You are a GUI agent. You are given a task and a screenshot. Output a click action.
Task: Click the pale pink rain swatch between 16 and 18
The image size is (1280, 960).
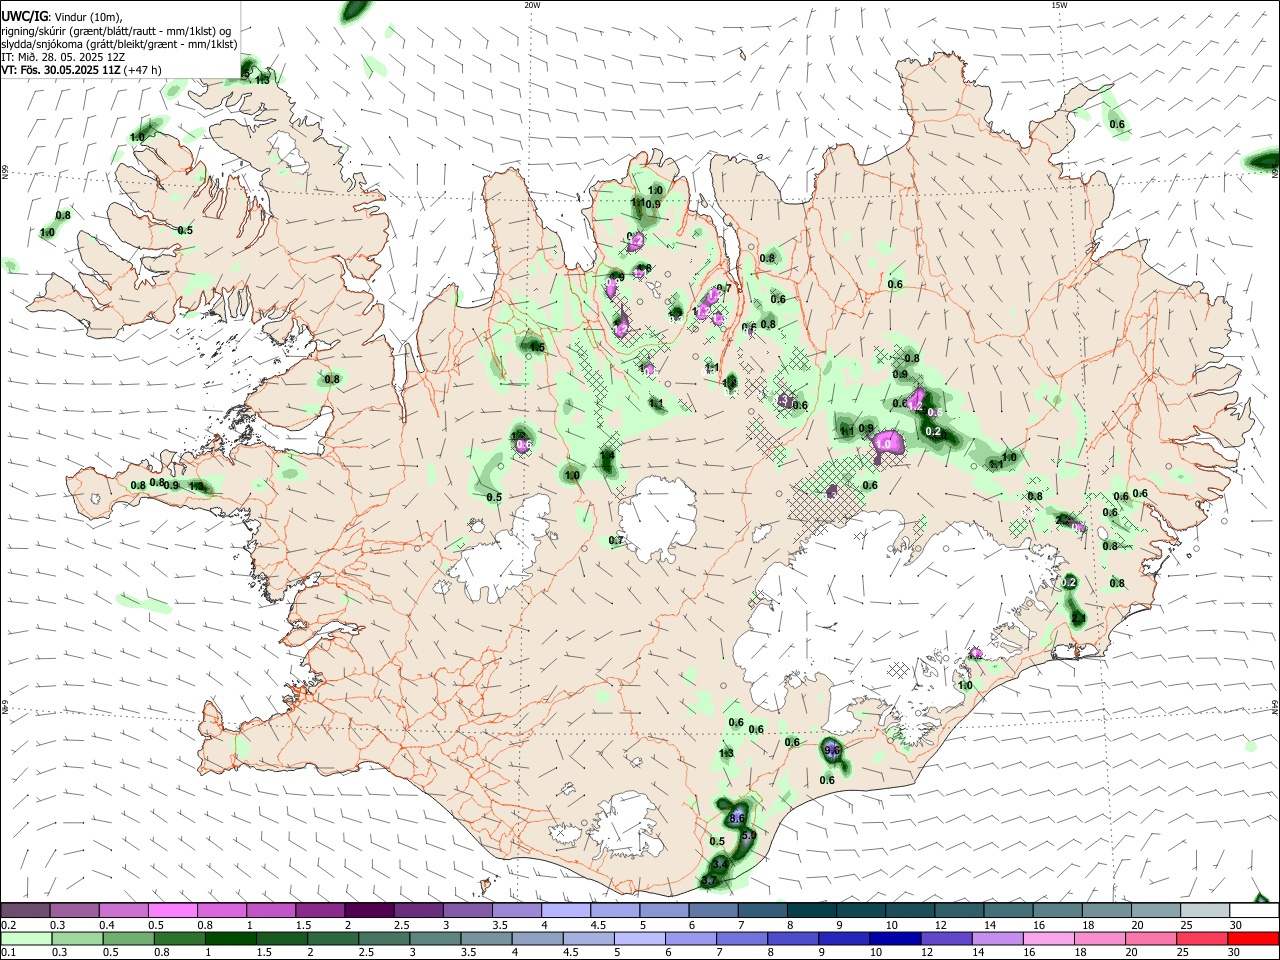(1047, 939)
